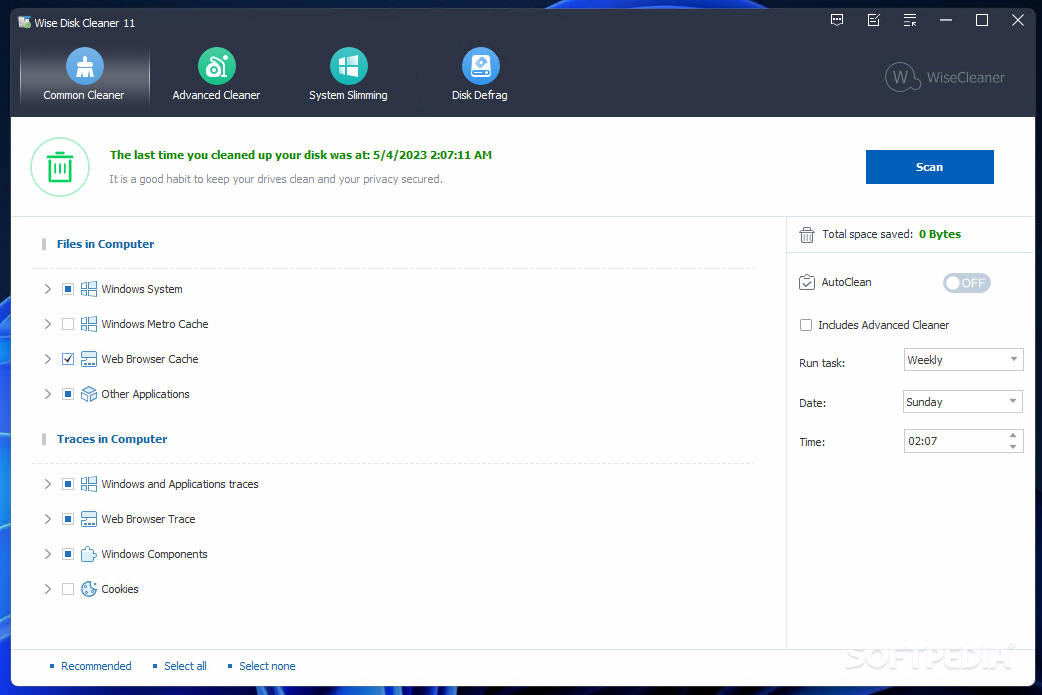The image size is (1042, 695).
Task: Click the Wise Disk Cleaner app icon
Action: pos(25,23)
